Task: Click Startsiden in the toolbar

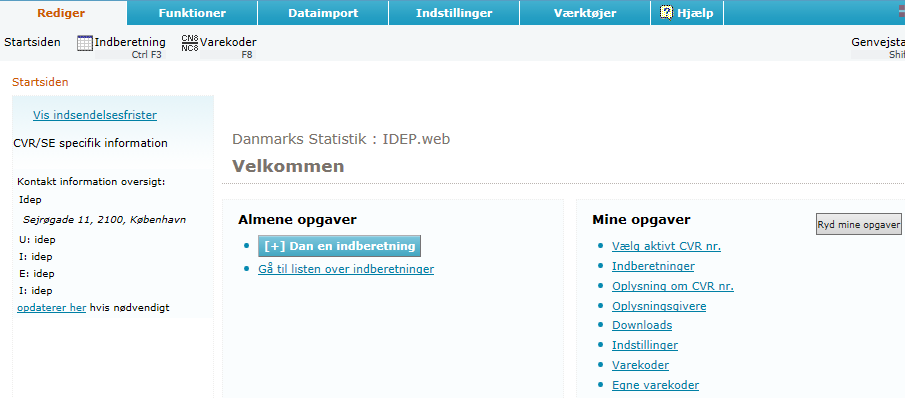Action: pyautogui.click(x=32, y=42)
